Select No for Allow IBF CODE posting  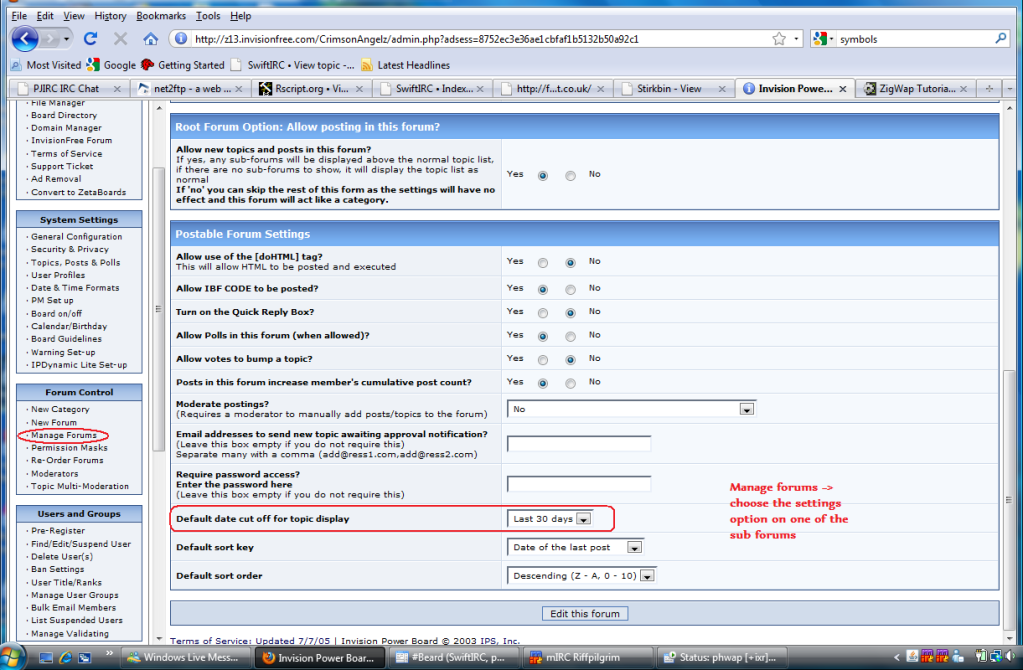570,288
